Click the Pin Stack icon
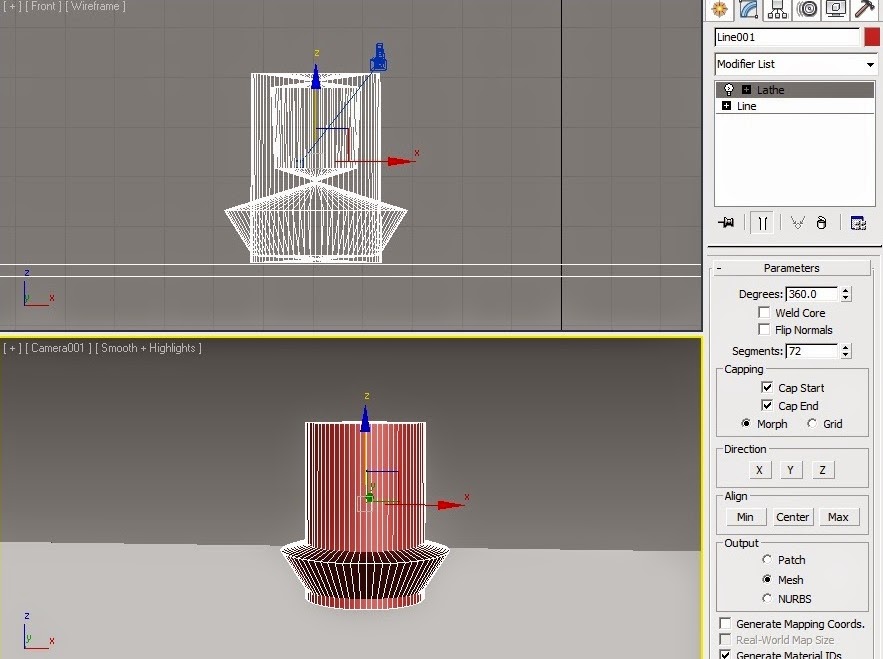 (x=726, y=222)
